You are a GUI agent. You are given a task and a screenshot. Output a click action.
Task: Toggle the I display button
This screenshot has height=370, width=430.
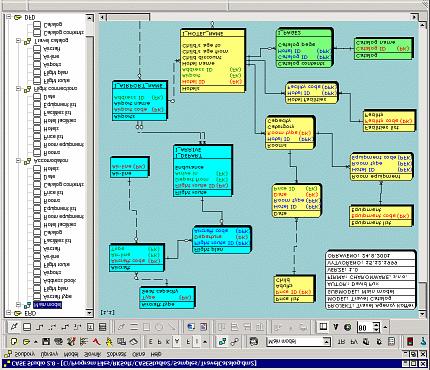pyautogui.click(x=197, y=342)
